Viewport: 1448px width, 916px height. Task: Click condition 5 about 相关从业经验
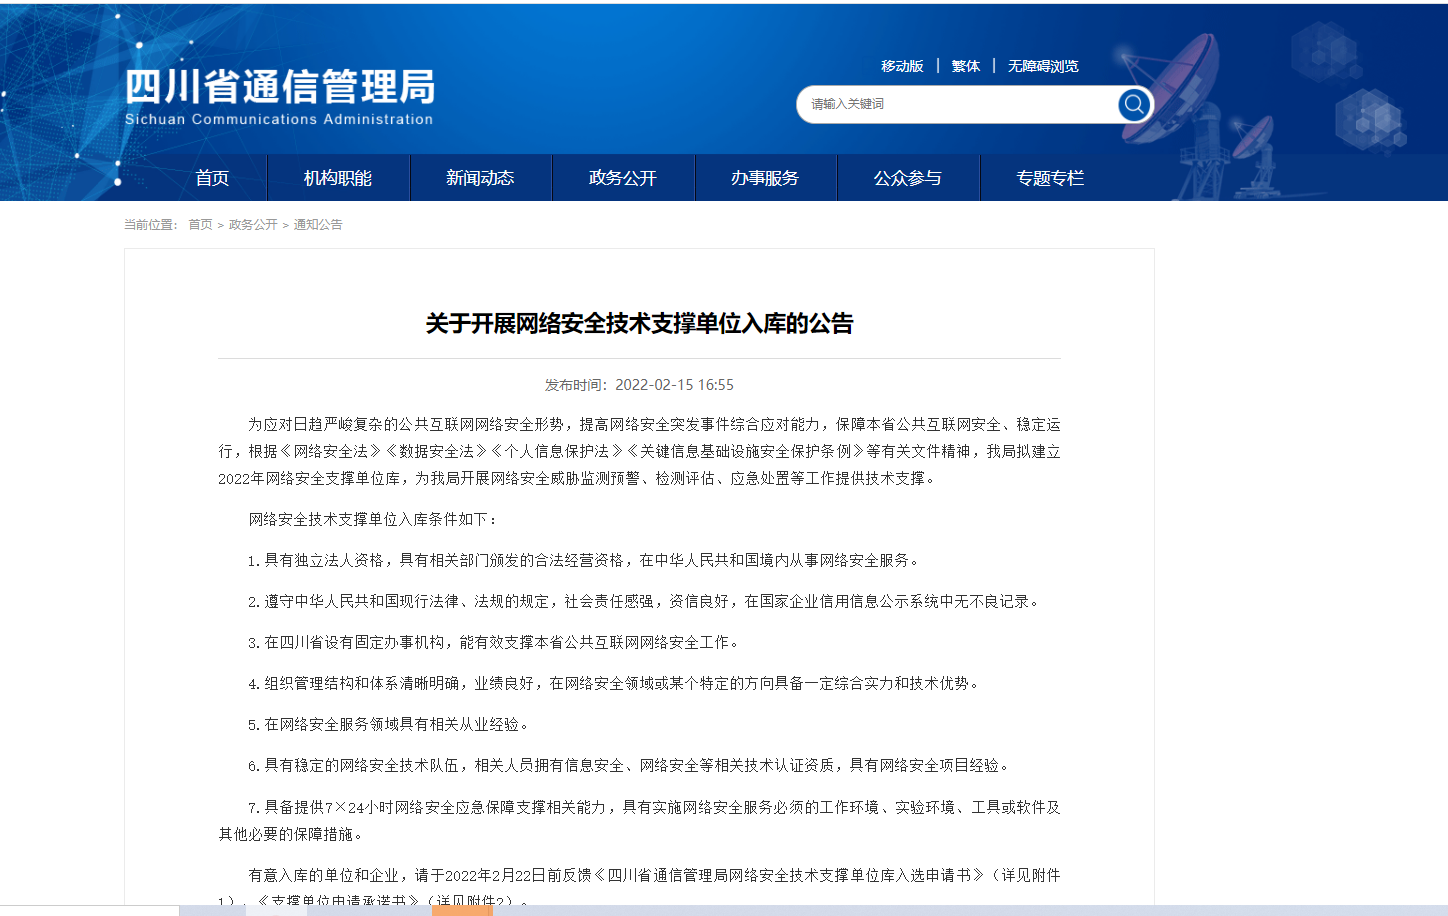(x=389, y=724)
